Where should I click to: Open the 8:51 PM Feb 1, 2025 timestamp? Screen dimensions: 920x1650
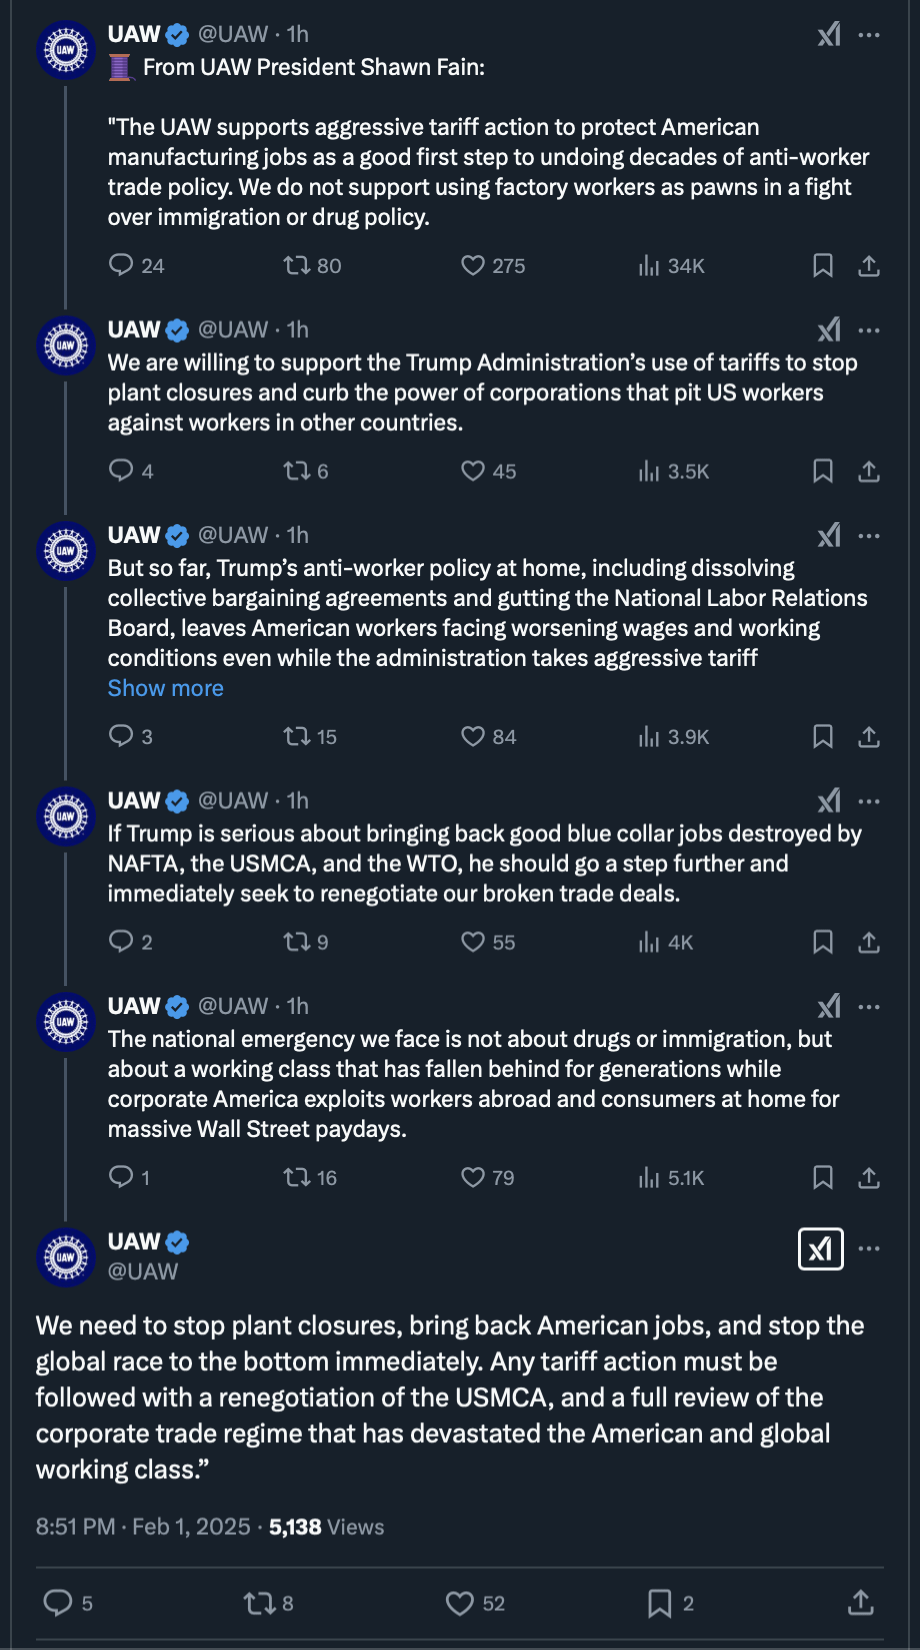143,1527
